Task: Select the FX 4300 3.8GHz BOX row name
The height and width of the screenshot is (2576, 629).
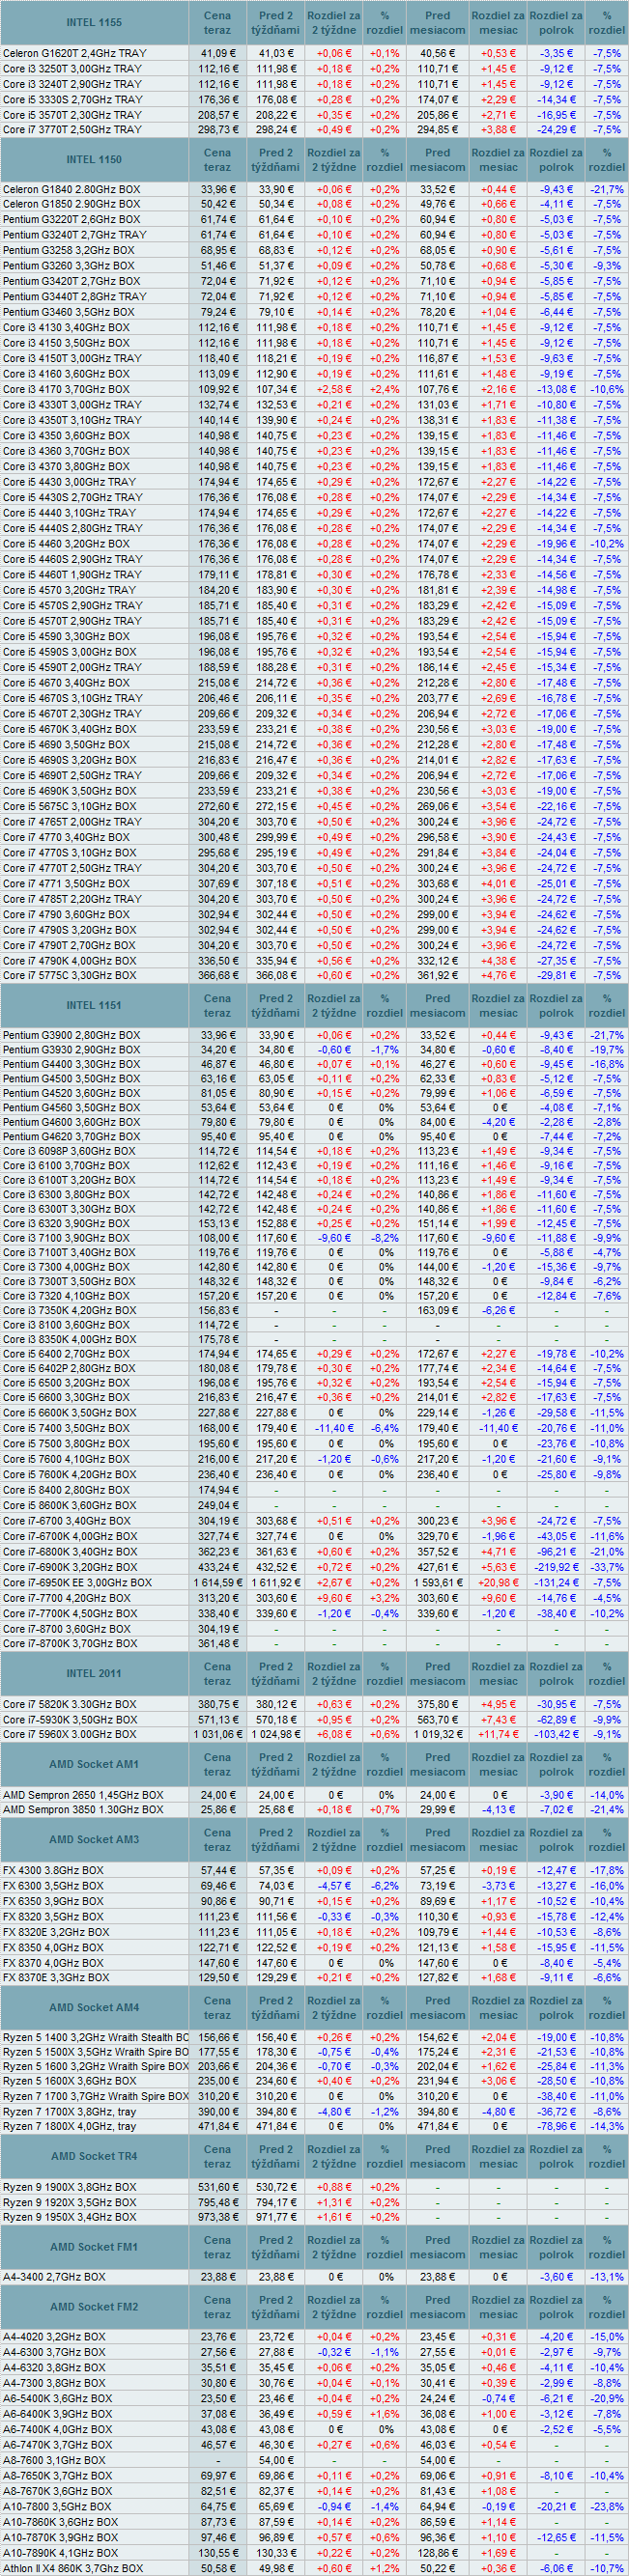Action: point(53,1870)
